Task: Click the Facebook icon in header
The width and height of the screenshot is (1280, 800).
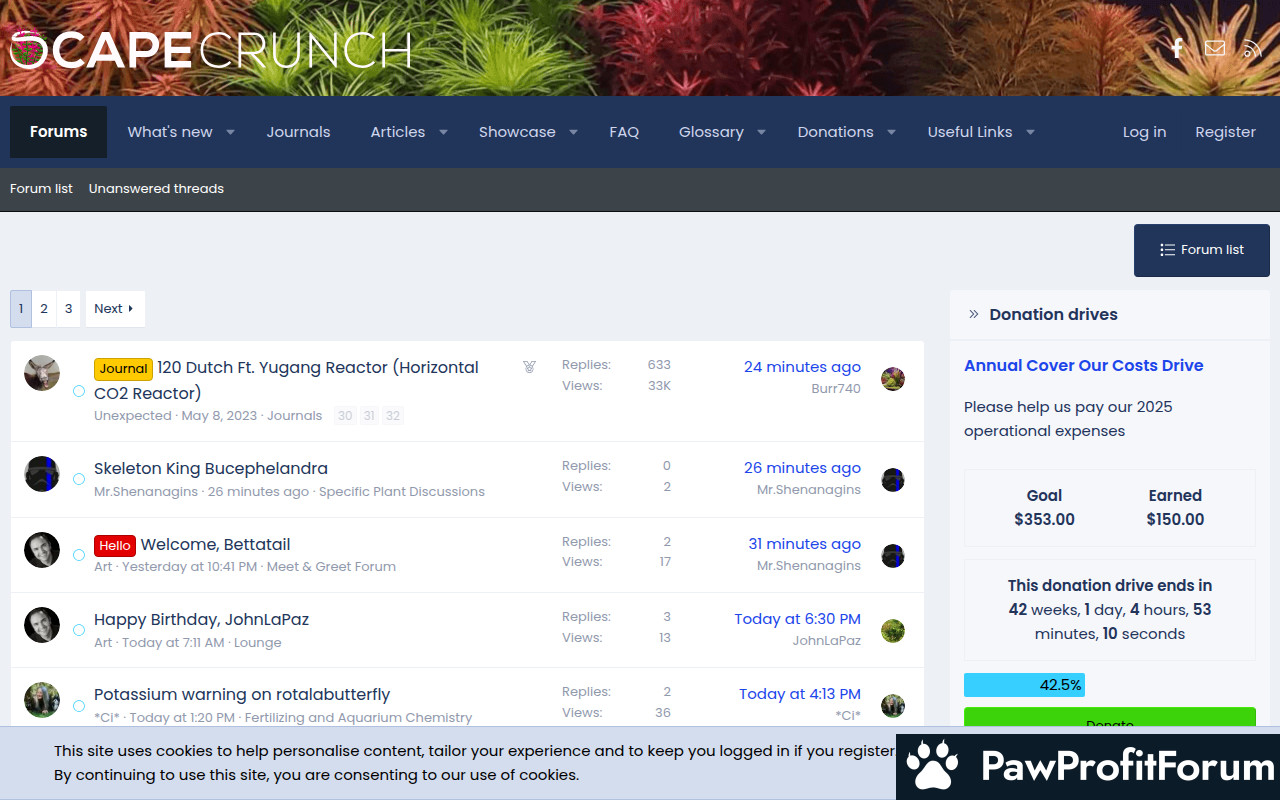Action: [x=1177, y=49]
